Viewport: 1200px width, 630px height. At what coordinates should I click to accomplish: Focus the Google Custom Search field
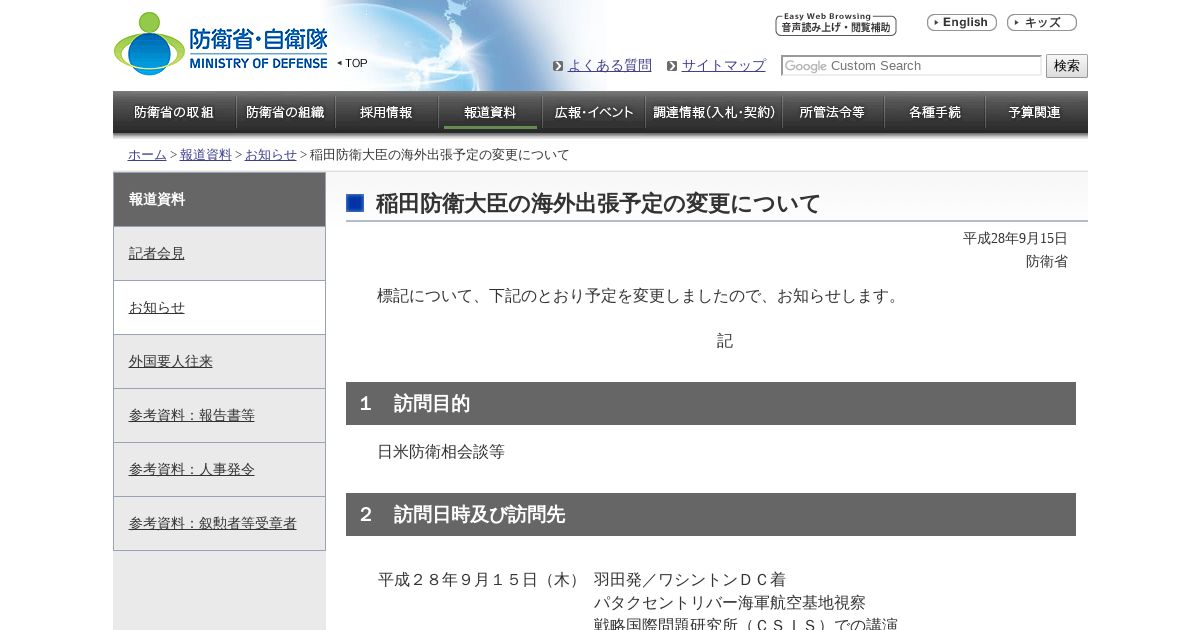tap(911, 66)
